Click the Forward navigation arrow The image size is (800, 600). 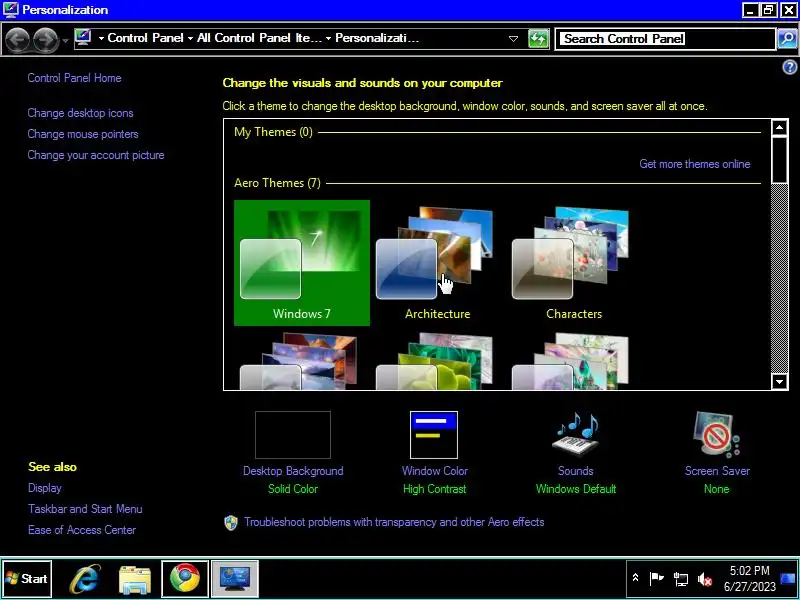[x=45, y=39]
